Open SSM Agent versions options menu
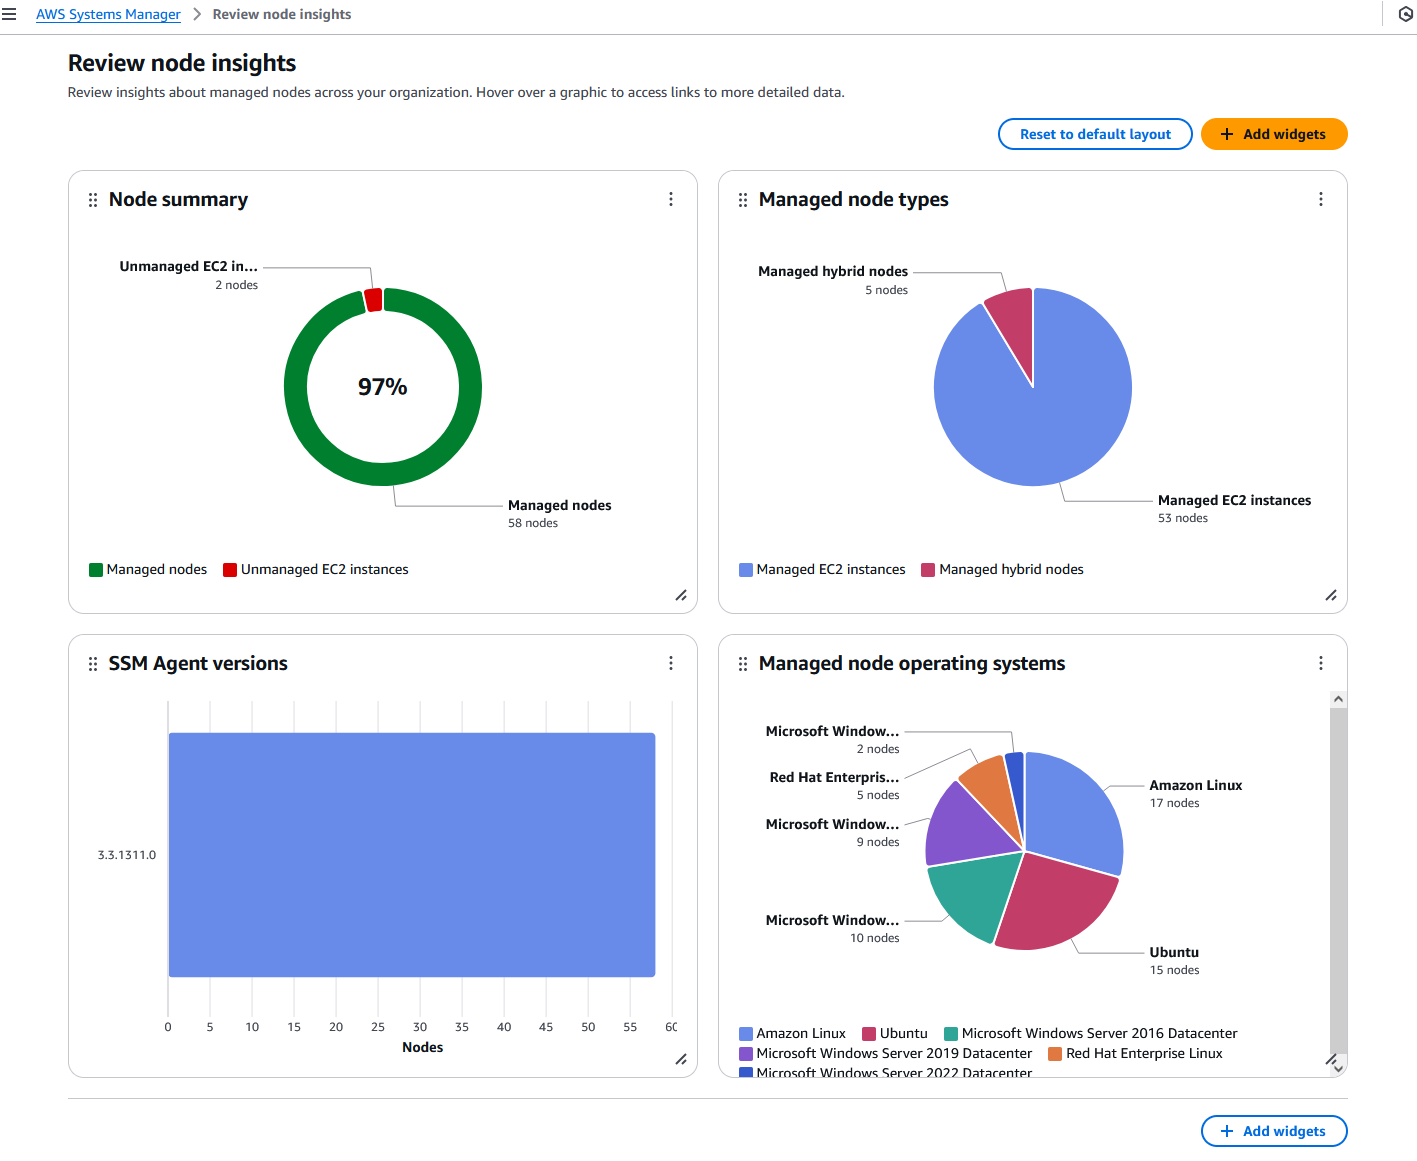Viewport: 1417px width, 1161px height. (671, 663)
